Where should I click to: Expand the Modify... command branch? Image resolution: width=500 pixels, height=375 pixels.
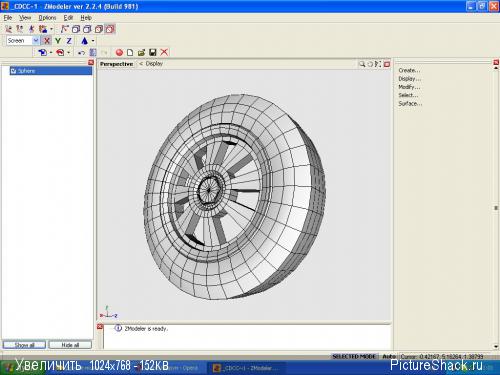pos(409,87)
